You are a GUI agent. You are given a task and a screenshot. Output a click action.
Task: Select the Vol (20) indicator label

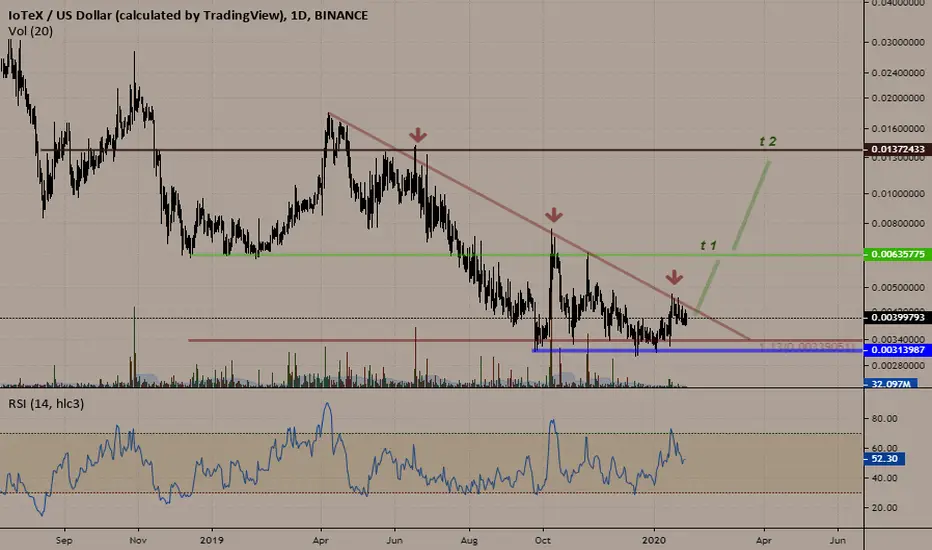point(30,32)
